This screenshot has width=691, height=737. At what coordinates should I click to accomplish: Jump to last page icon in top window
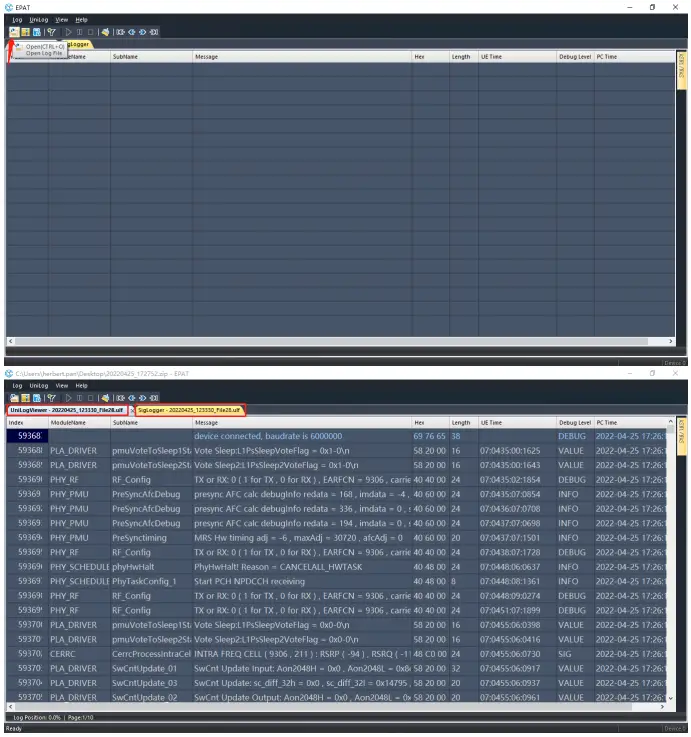tap(154, 32)
